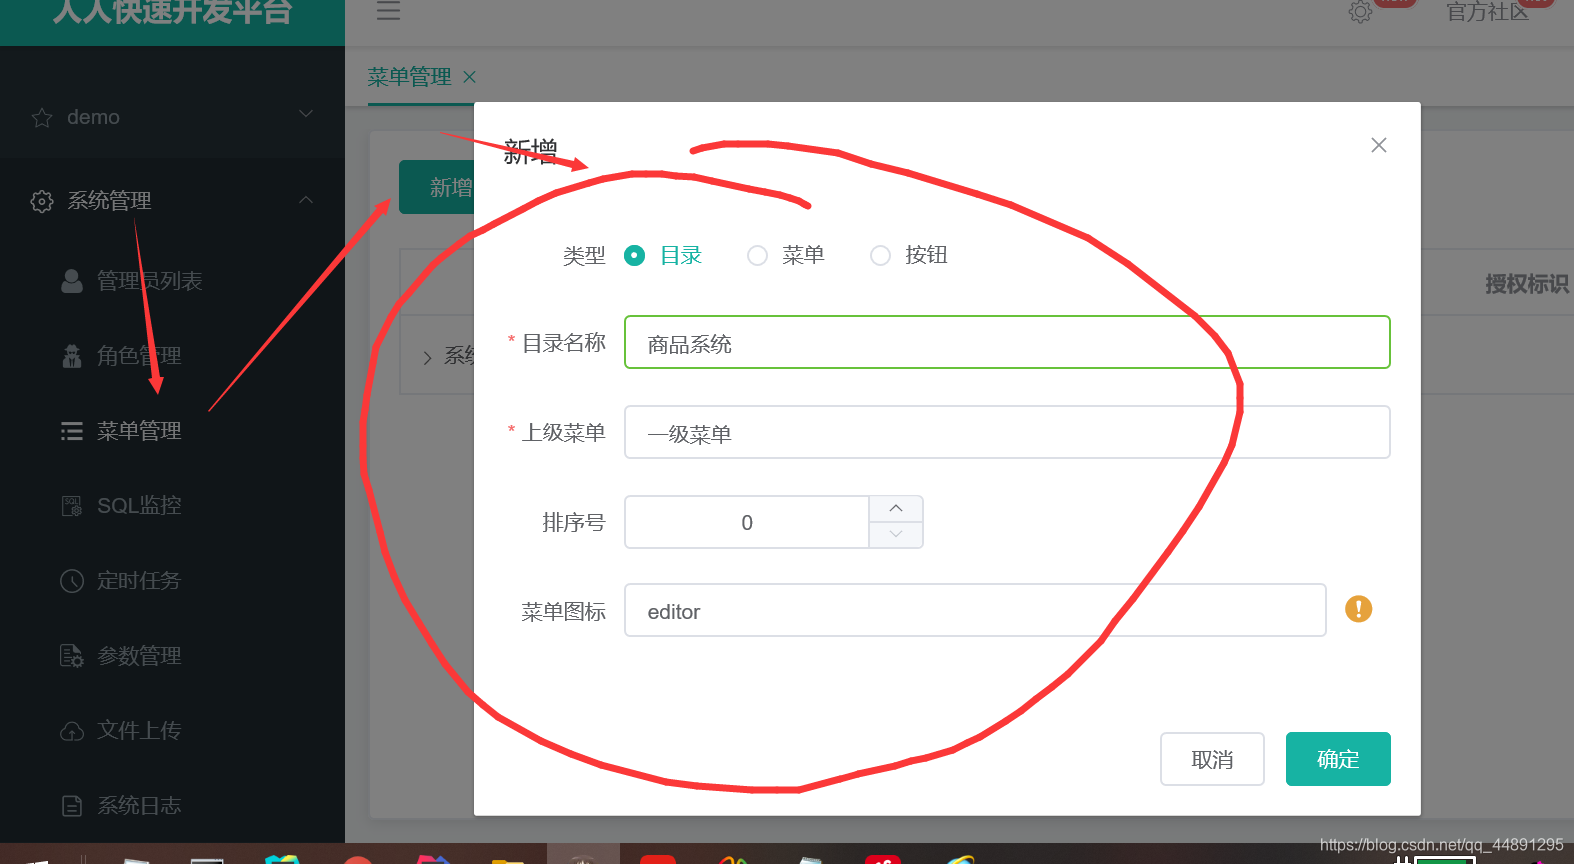The image size is (1574, 864).
Task: Expand the 系统 tree row in the table
Action: [x=428, y=357]
